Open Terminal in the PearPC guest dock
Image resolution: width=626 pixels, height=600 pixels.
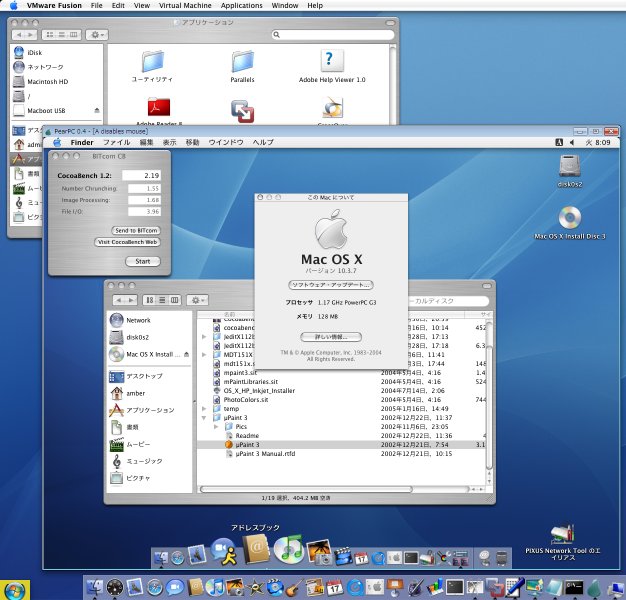click(411, 557)
